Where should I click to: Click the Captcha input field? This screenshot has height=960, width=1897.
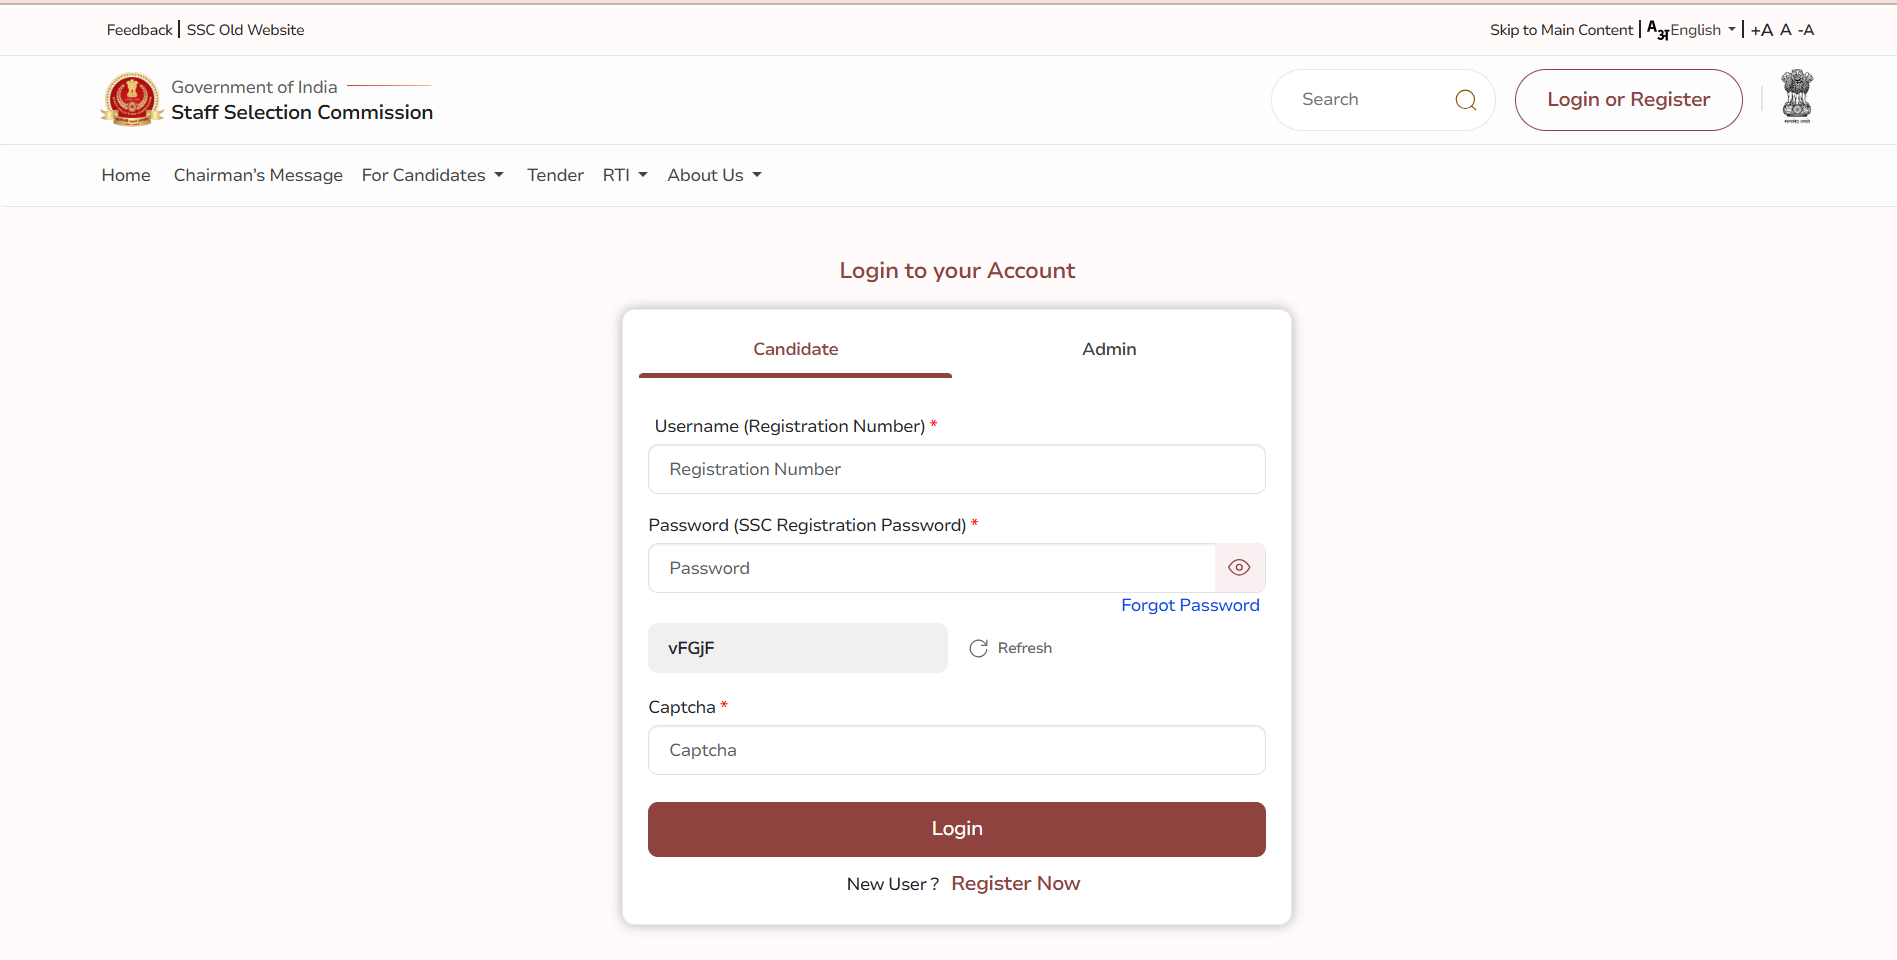point(956,750)
